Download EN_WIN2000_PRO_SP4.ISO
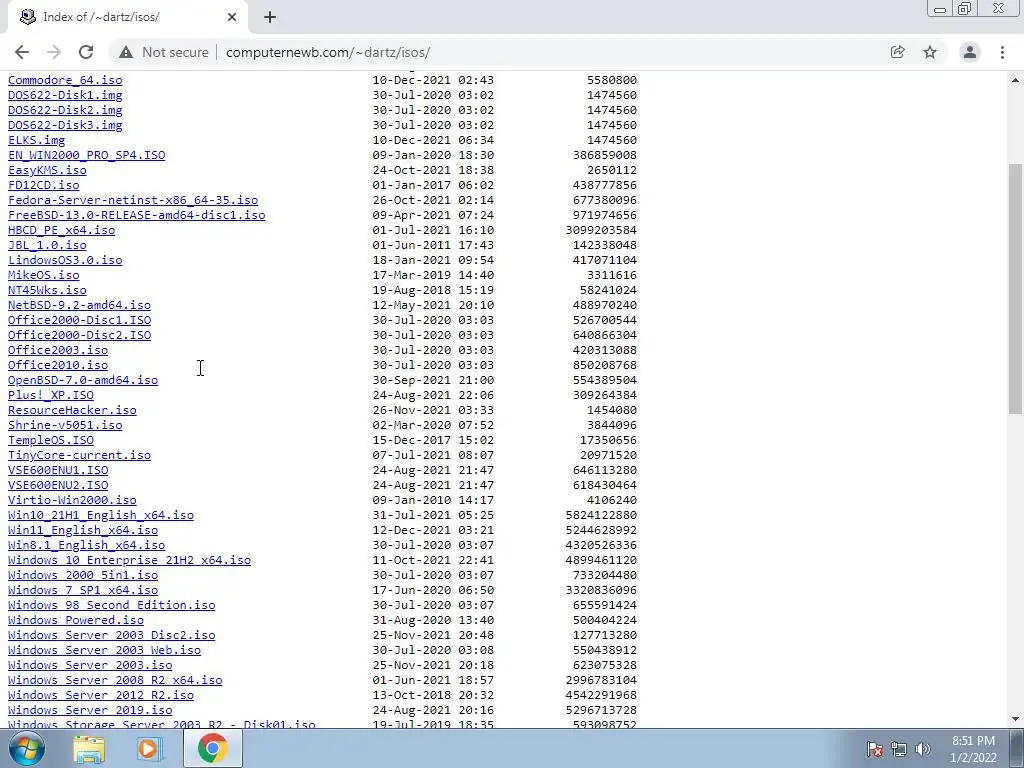Viewport: 1024px width, 768px height. click(x=86, y=155)
